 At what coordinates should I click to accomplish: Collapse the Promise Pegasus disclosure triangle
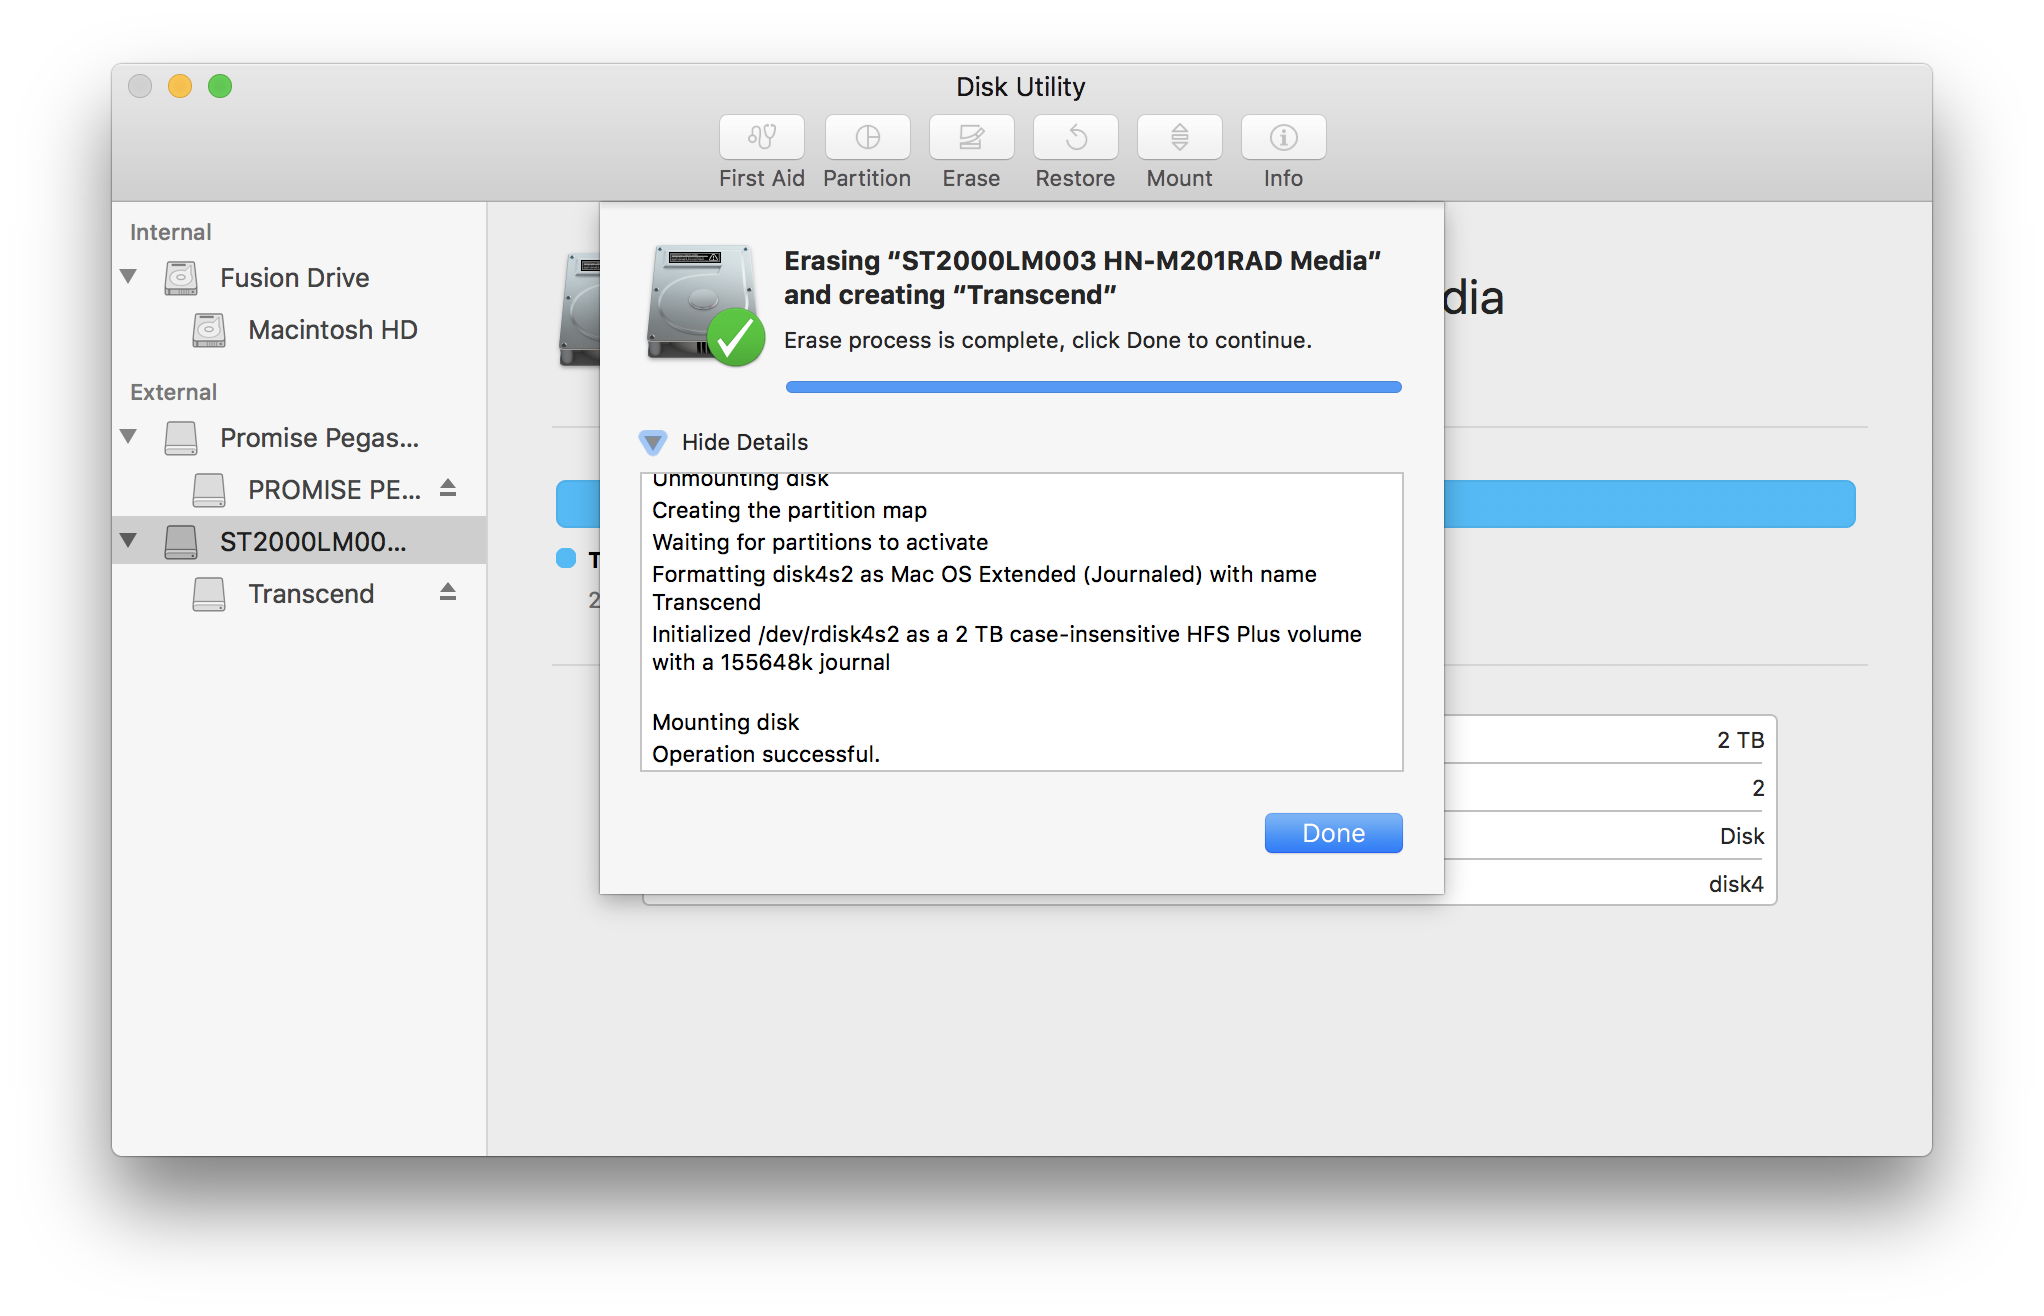[x=128, y=437]
